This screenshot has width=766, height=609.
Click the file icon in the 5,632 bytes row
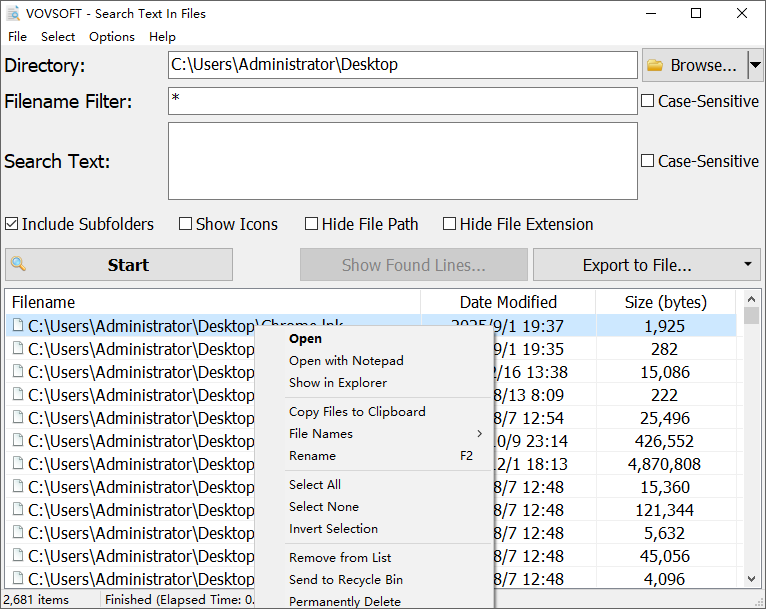point(18,531)
